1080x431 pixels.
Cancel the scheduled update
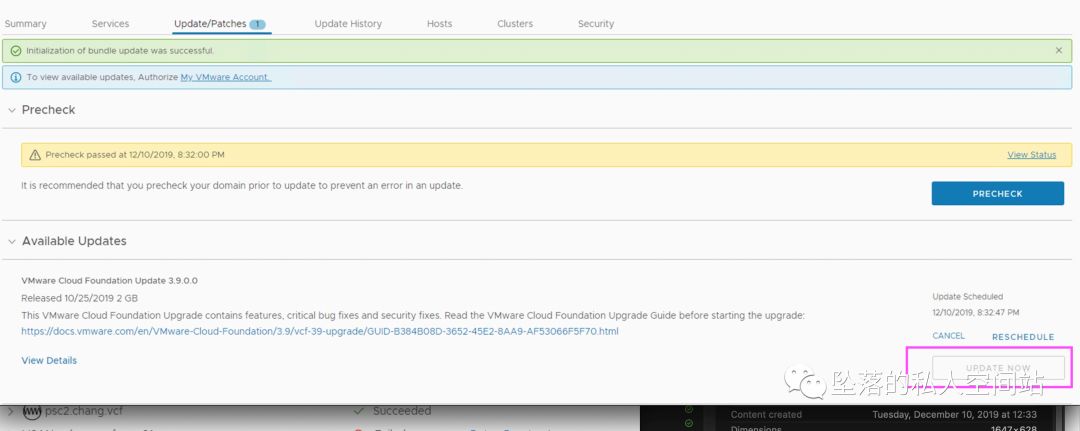(948, 336)
